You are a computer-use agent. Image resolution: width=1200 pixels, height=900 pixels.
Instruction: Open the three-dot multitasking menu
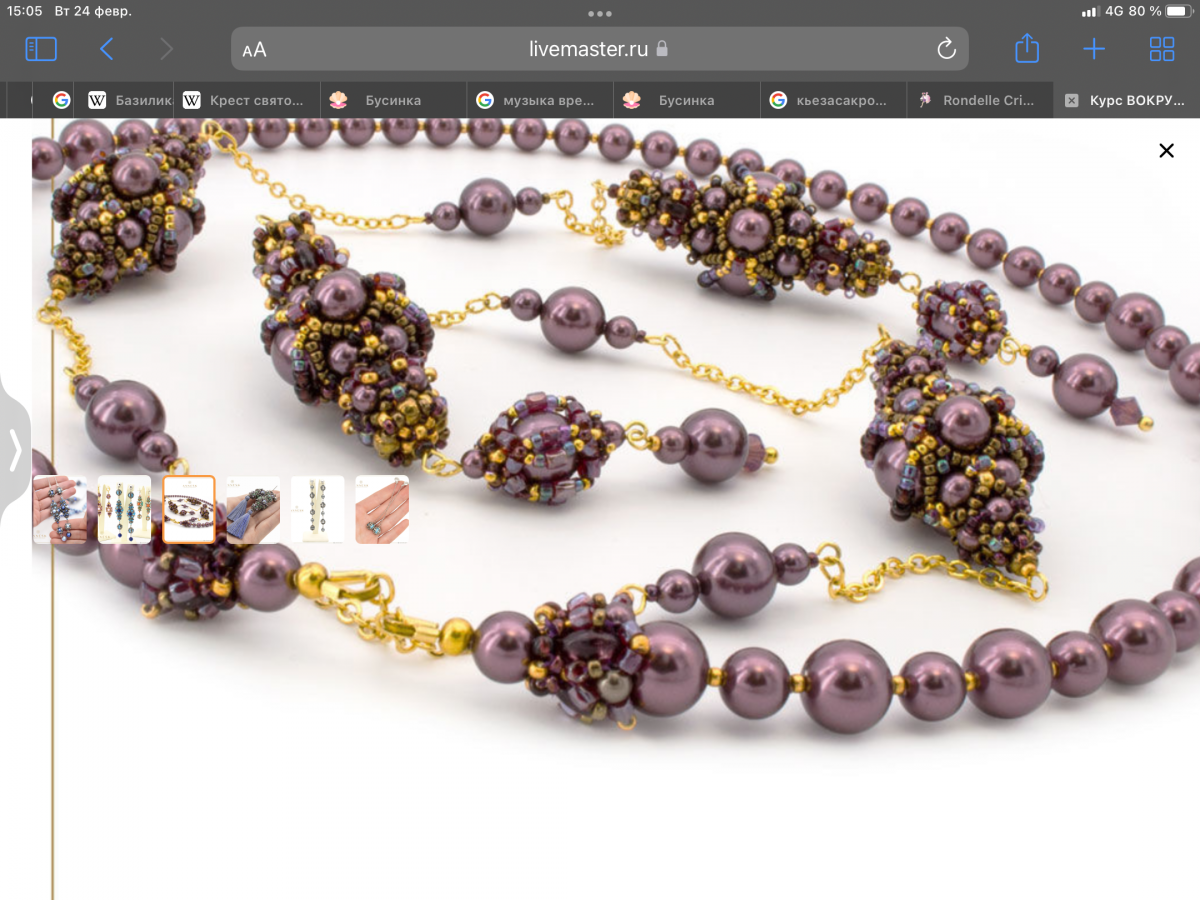point(600,14)
